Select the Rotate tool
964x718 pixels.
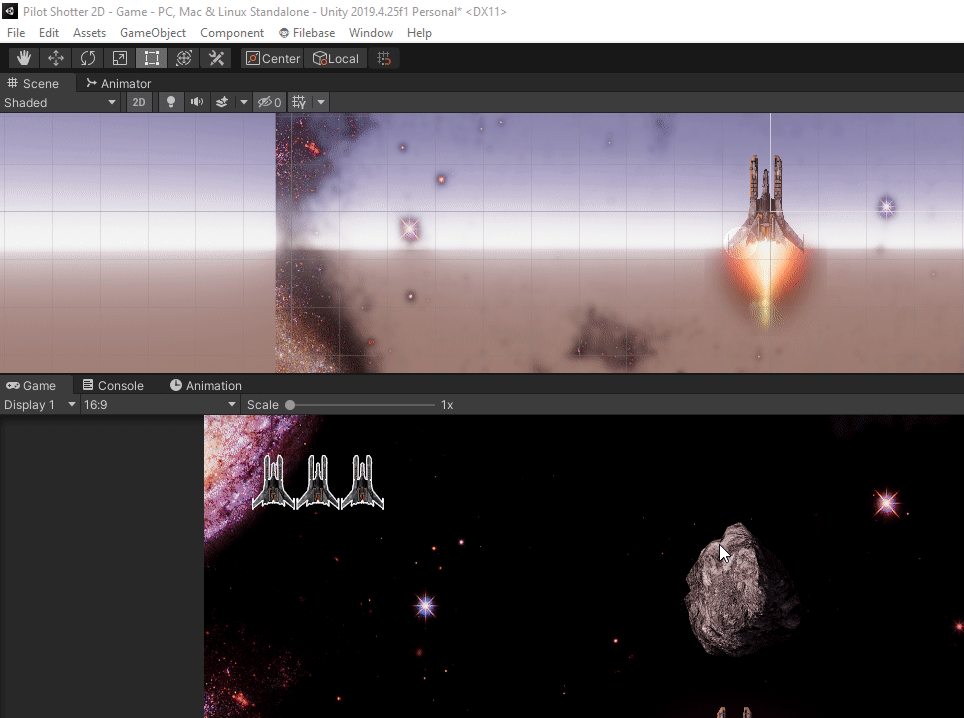(x=88, y=58)
